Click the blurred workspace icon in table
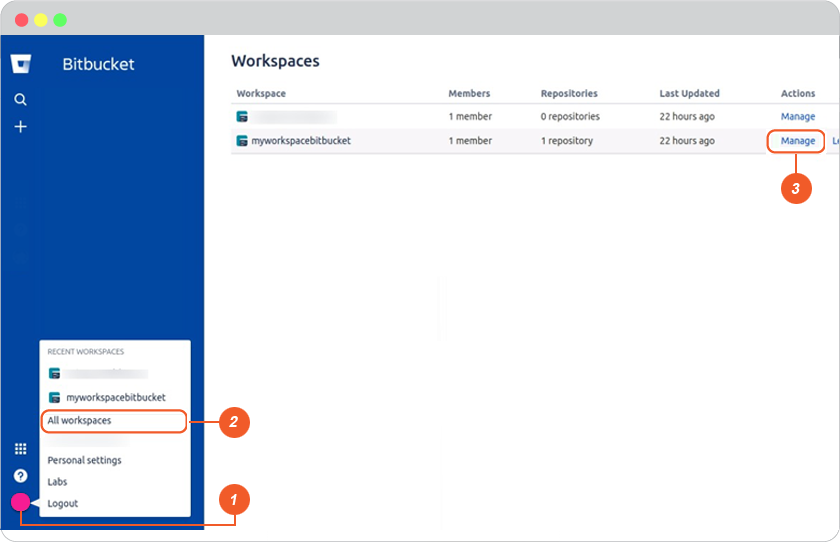The image size is (840, 542). pos(242,116)
